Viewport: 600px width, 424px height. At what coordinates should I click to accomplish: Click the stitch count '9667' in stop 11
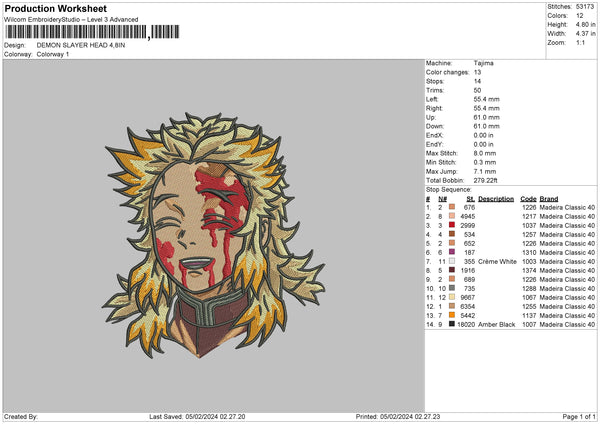click(x=468, y=297)
